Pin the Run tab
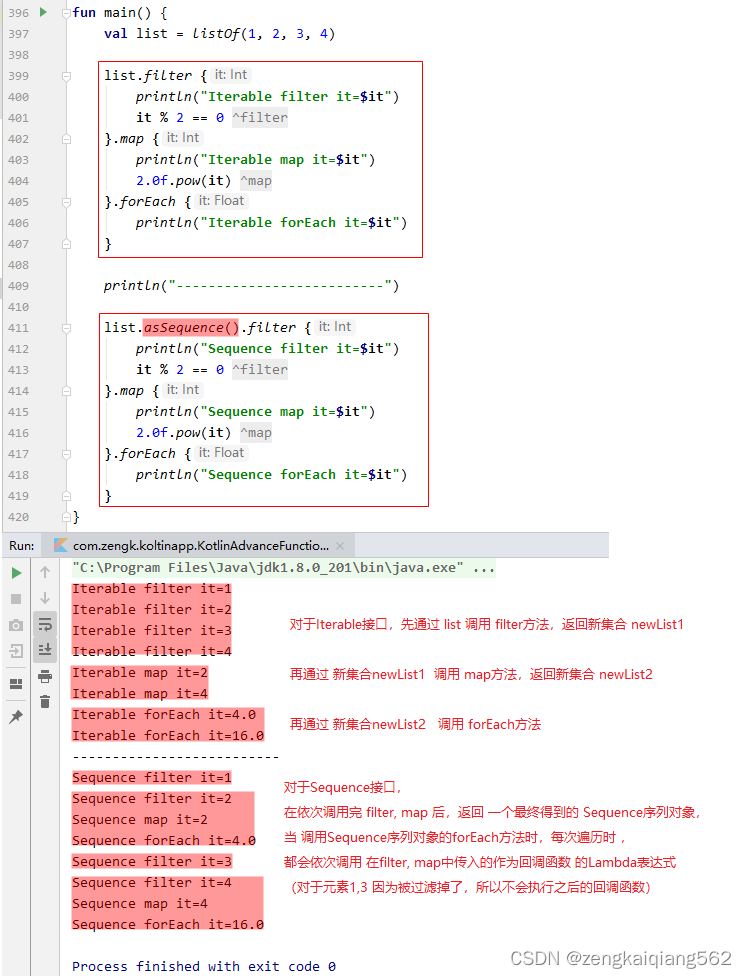This screenshot has height=978, width=746. coord(16,717)
